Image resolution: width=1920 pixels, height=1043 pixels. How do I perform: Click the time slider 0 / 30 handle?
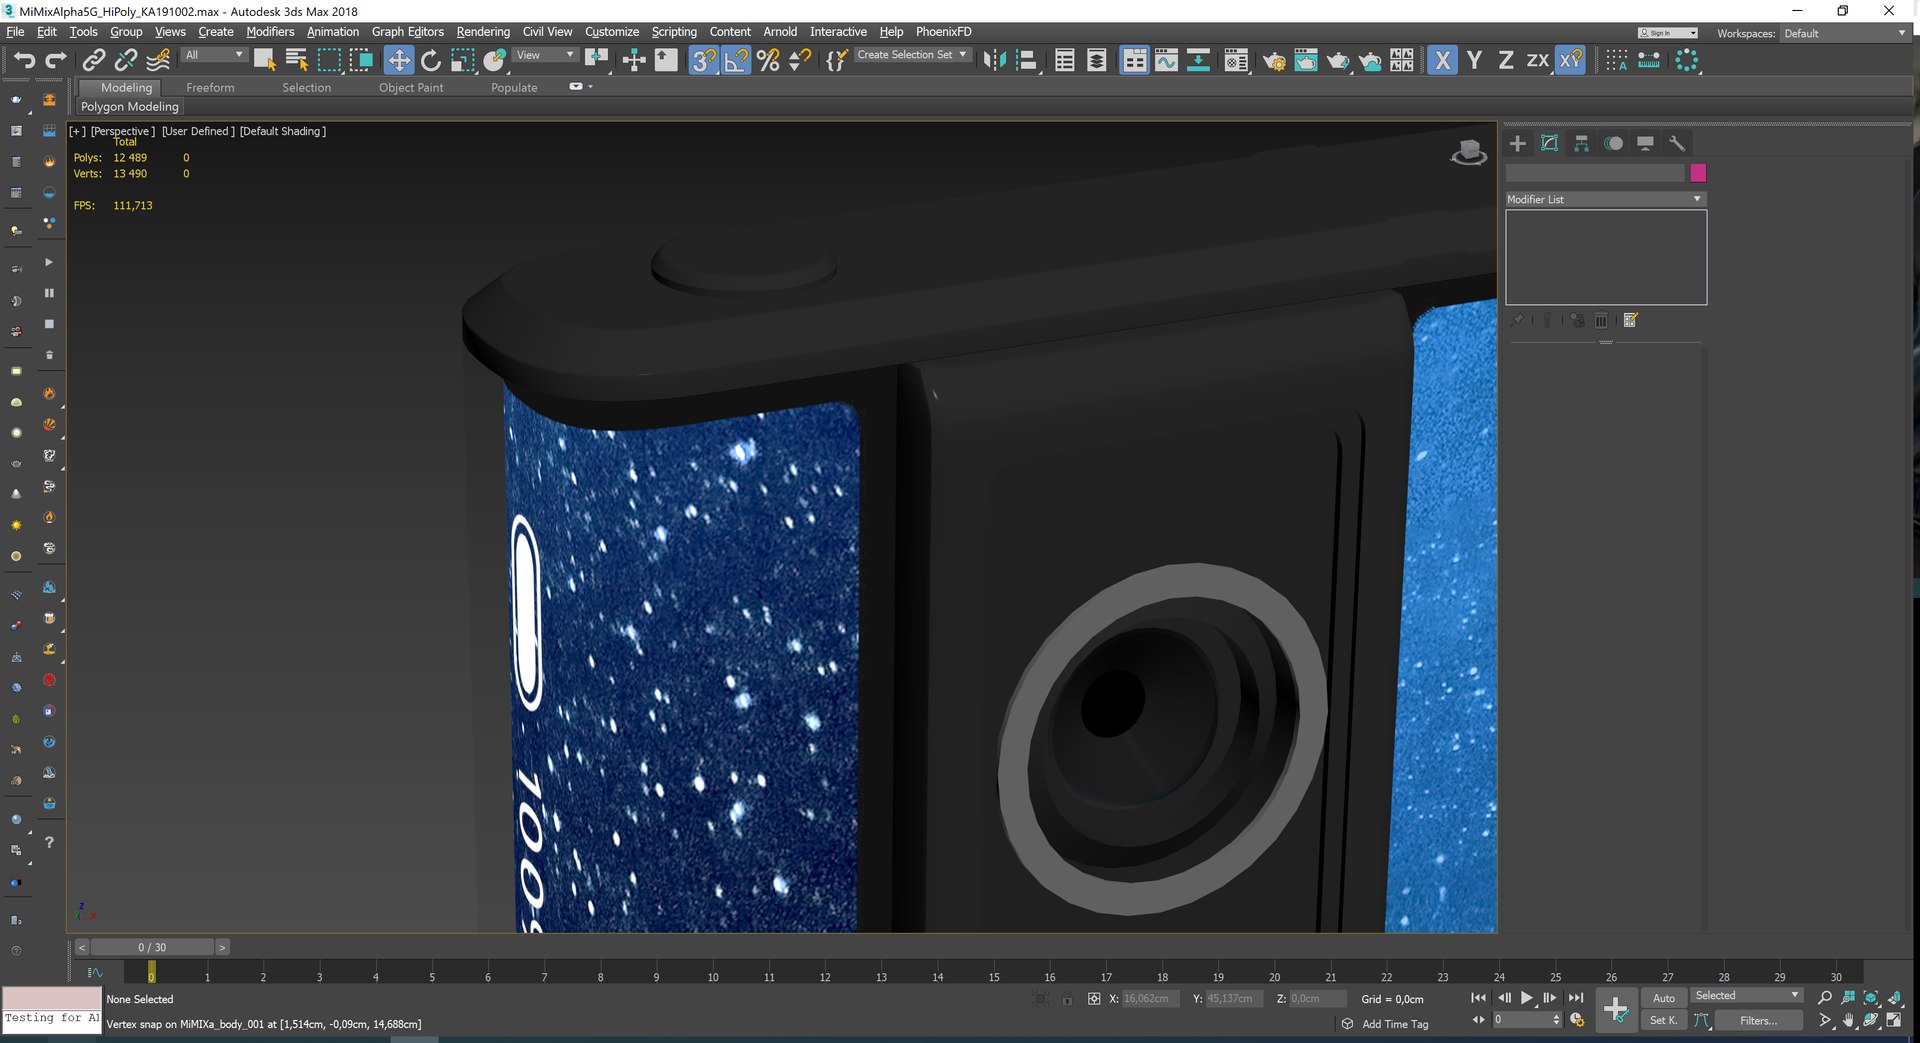coord(152,947)
